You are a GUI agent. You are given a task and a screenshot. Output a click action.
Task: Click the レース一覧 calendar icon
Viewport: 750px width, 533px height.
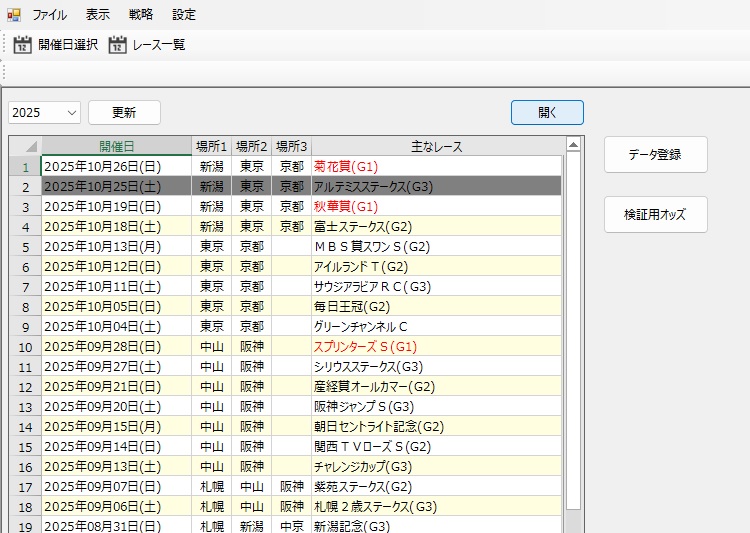(x=118, y=45)
